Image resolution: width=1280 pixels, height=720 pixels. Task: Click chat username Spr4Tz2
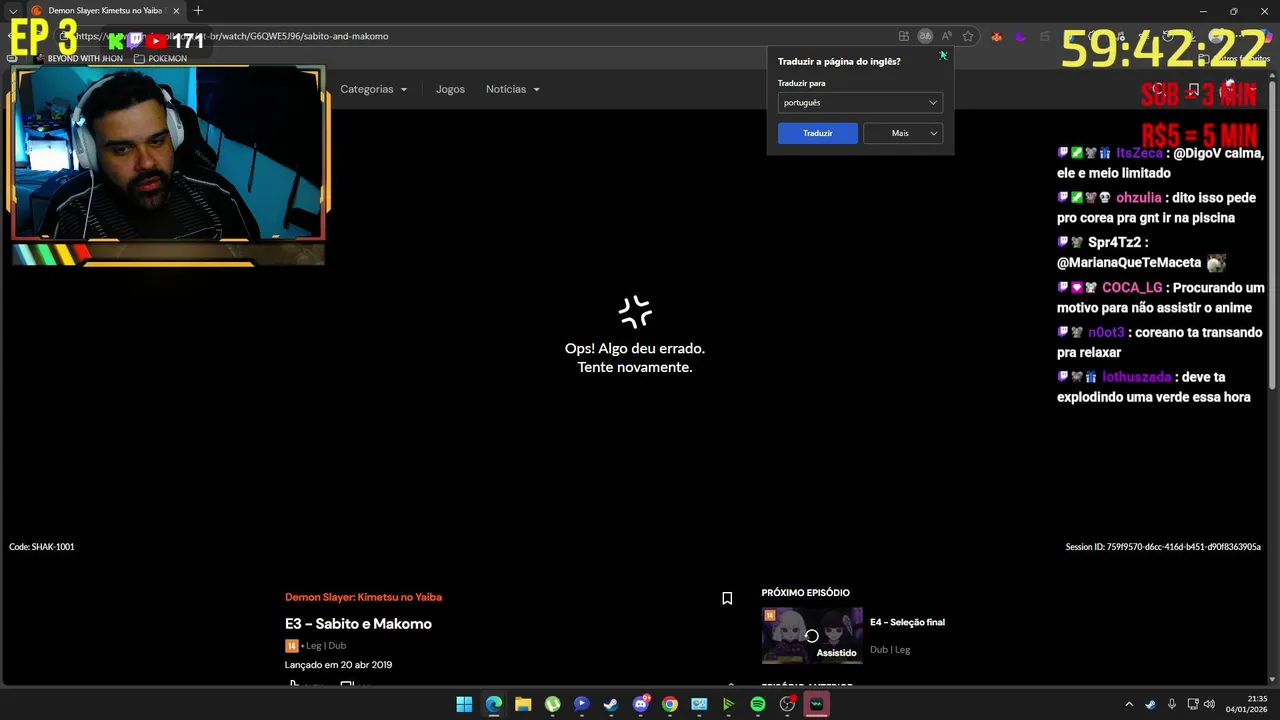(x=1115, y=243)
